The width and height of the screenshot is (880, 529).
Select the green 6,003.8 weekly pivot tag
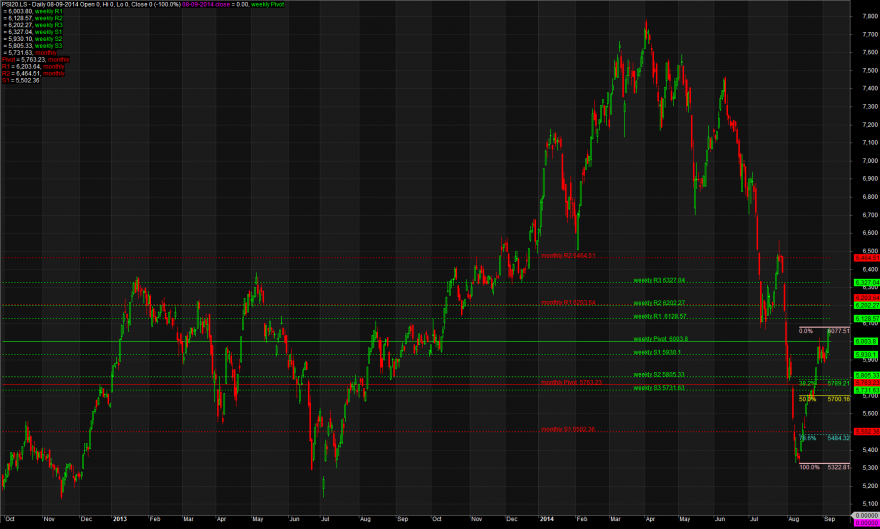point(866,341)
